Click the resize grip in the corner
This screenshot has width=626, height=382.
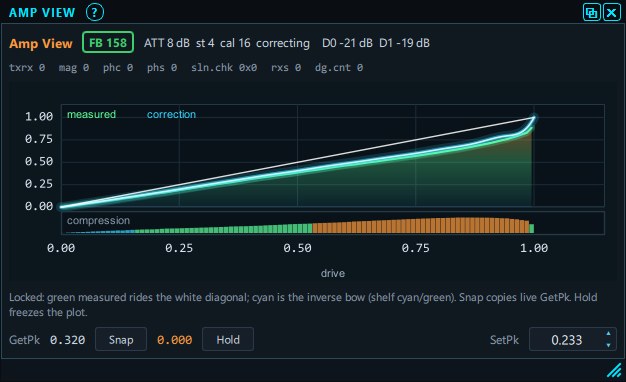click(x=614, y=370)
